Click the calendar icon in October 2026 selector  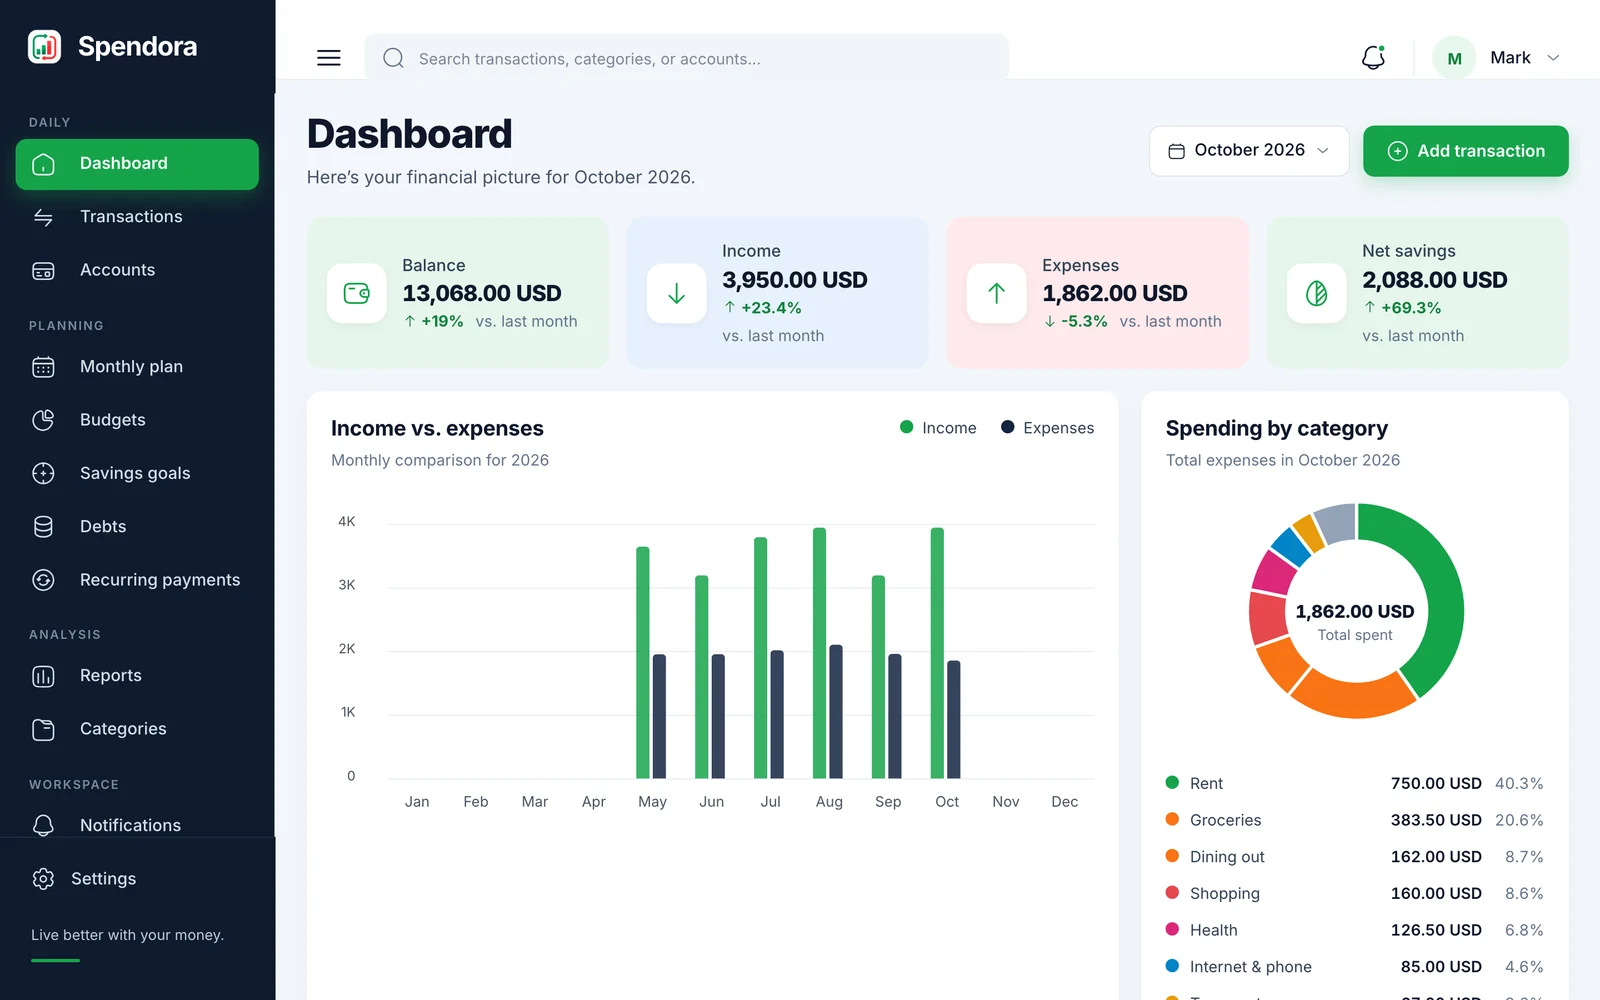1177,151
